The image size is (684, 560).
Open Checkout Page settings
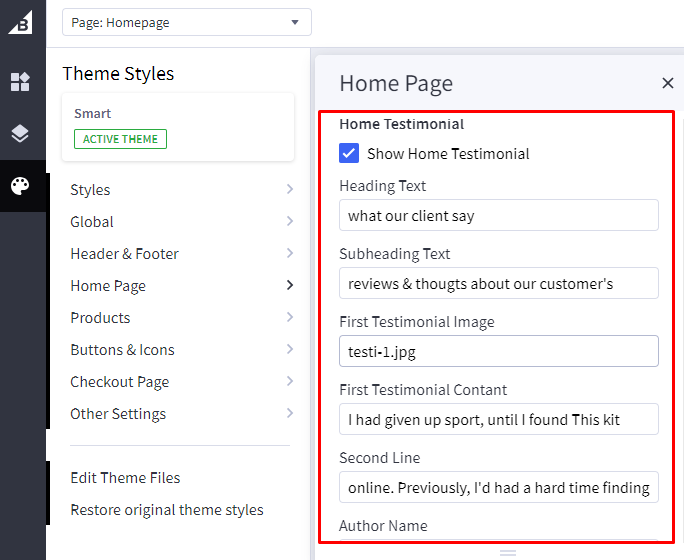point(180,382)
